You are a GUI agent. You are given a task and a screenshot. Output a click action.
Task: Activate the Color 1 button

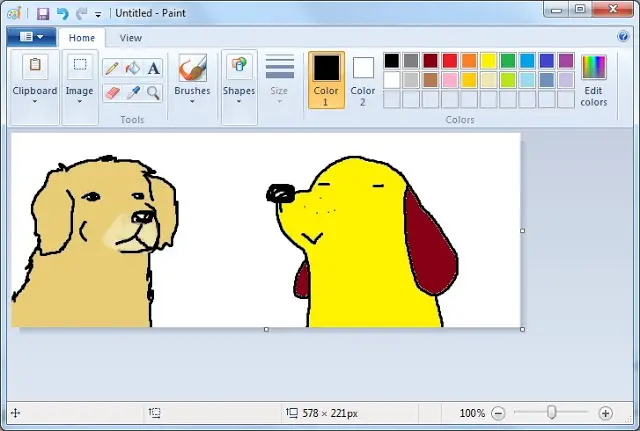(x=326, y=80)
